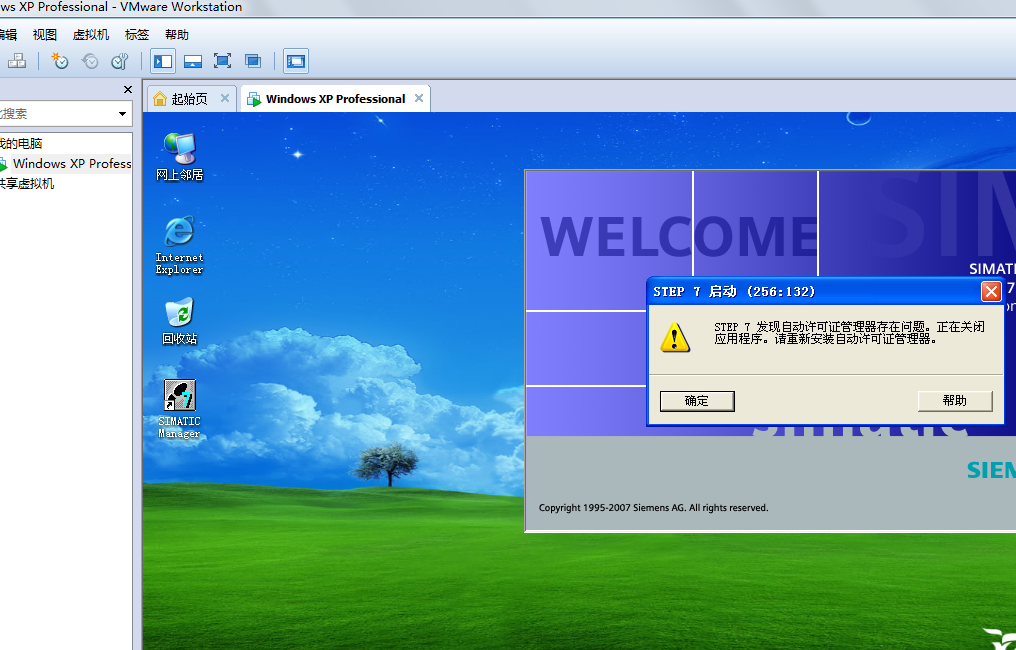Click the send Ctrl+Alt+Del toolbar icon
1016x650 pixels.
click(x=17, y=61)
